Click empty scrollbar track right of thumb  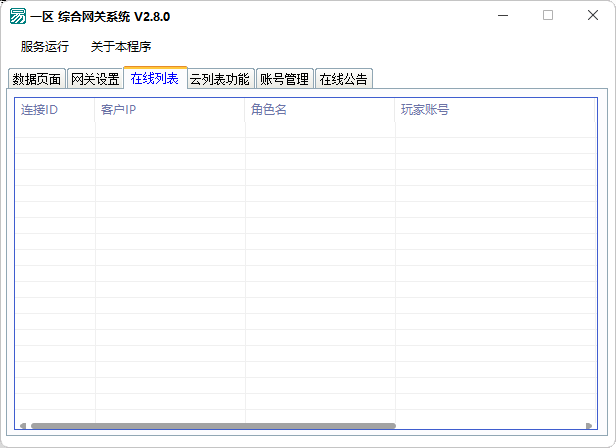[490, 426]
